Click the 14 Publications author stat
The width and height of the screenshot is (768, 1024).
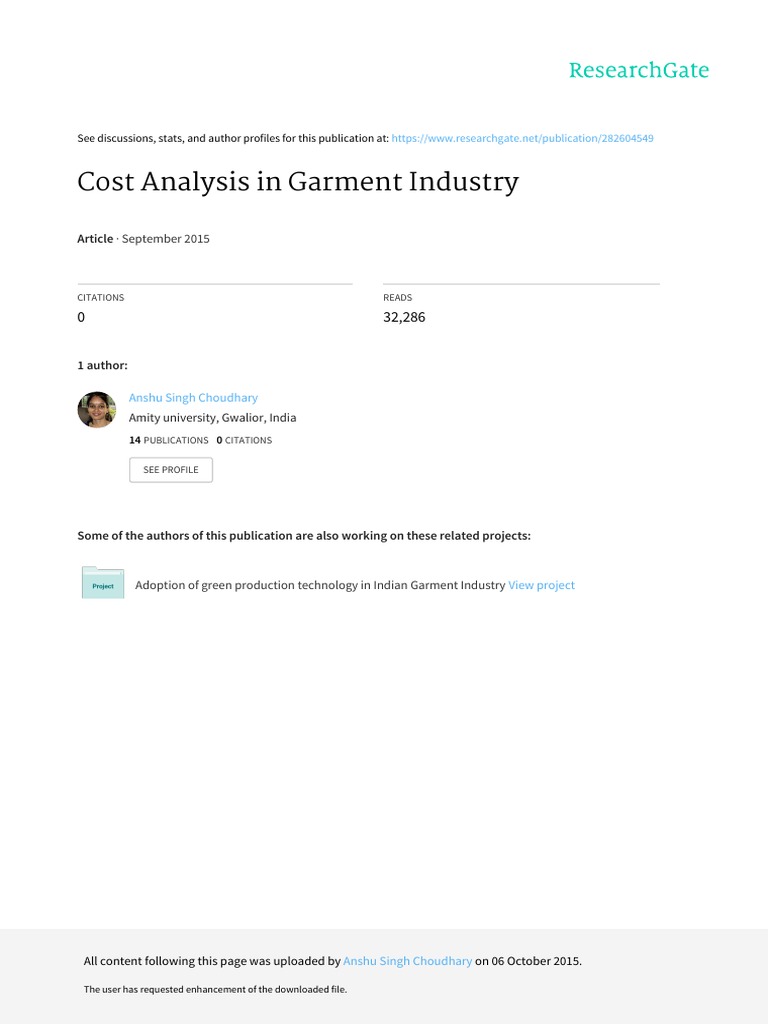click(169, 440)
